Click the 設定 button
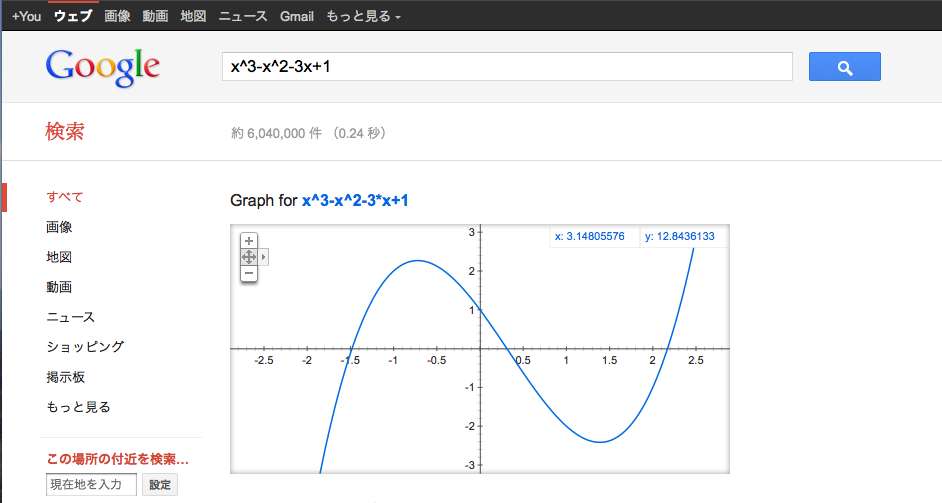 point(160,484)
